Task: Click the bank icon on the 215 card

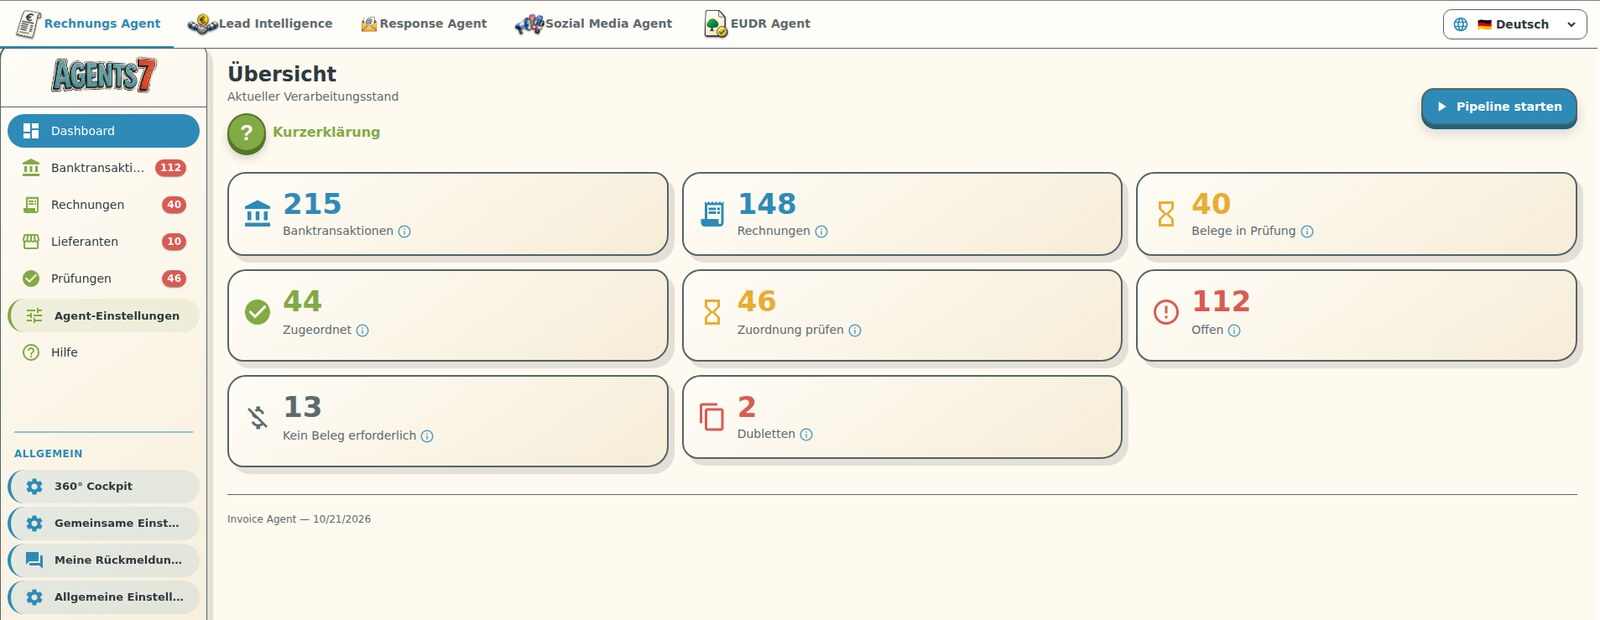Action: pos(257,214)
